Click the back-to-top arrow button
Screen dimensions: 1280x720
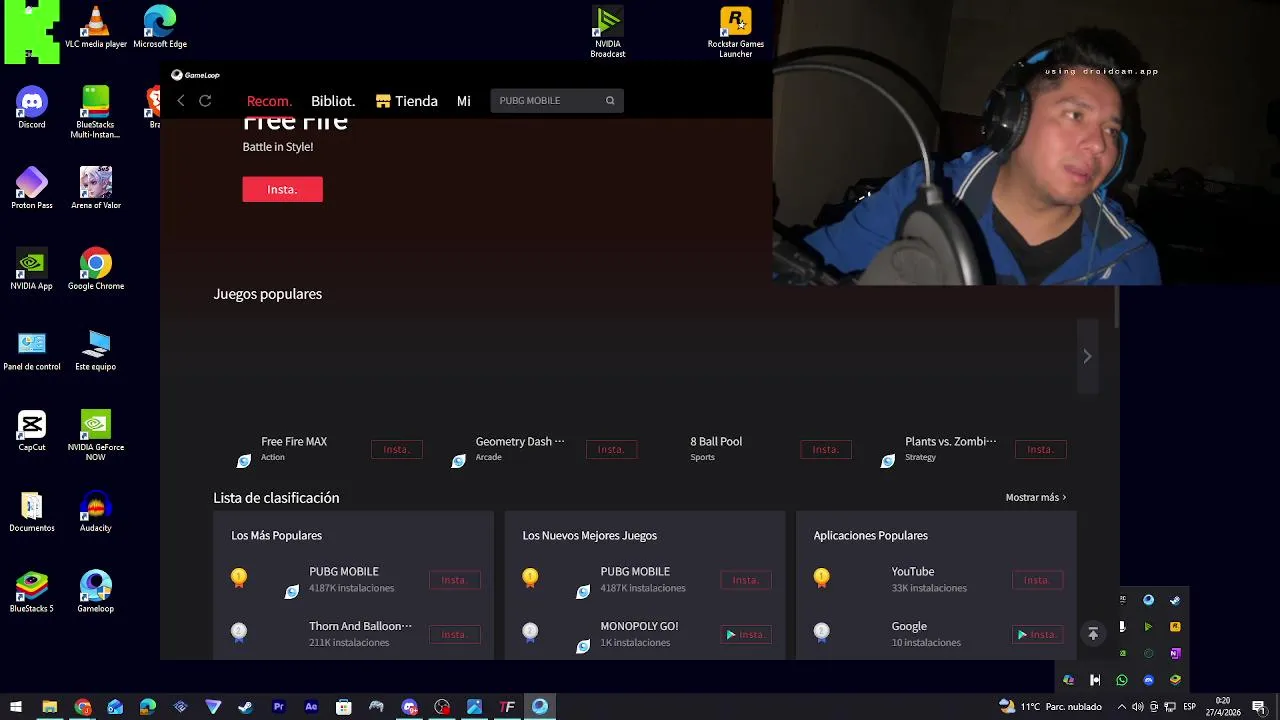pyautogui.click(x=1093, y=634)
